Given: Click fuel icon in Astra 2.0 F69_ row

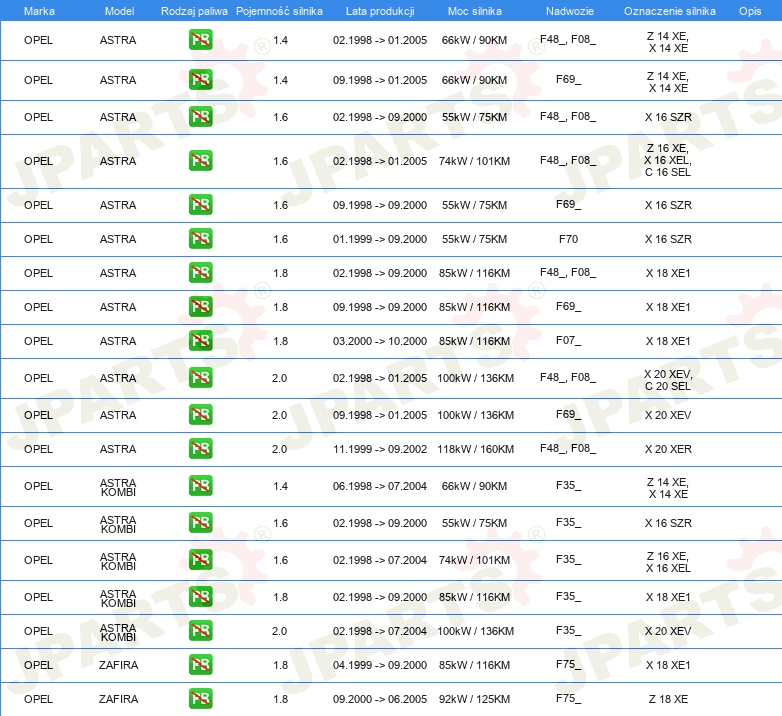Looking at the screenshot, I should [x=200, y=414].
